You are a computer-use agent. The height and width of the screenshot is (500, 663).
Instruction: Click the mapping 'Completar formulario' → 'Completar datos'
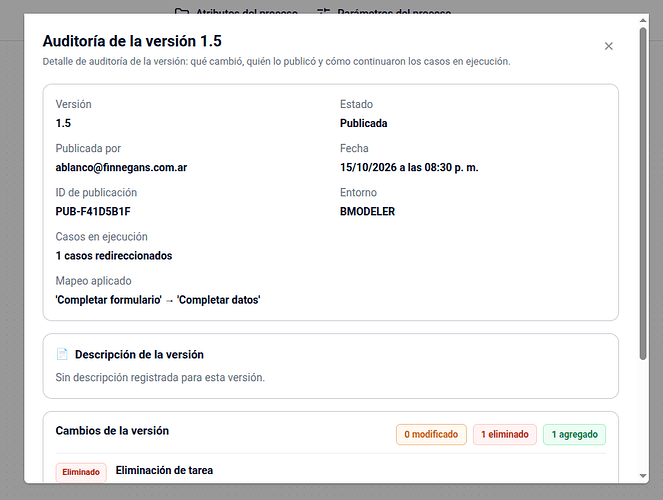point(158,300)
